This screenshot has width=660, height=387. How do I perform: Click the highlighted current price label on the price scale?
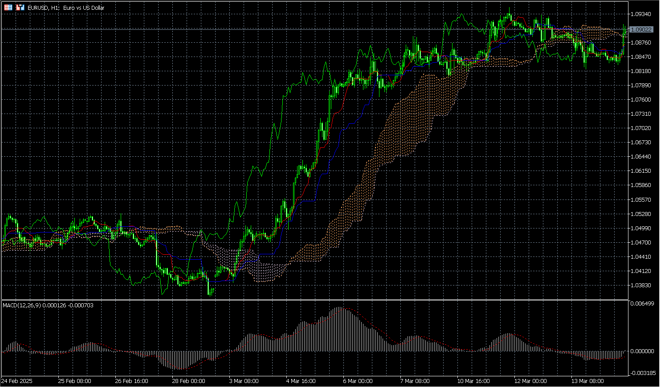pyautogui.click(x=640, y=29)
